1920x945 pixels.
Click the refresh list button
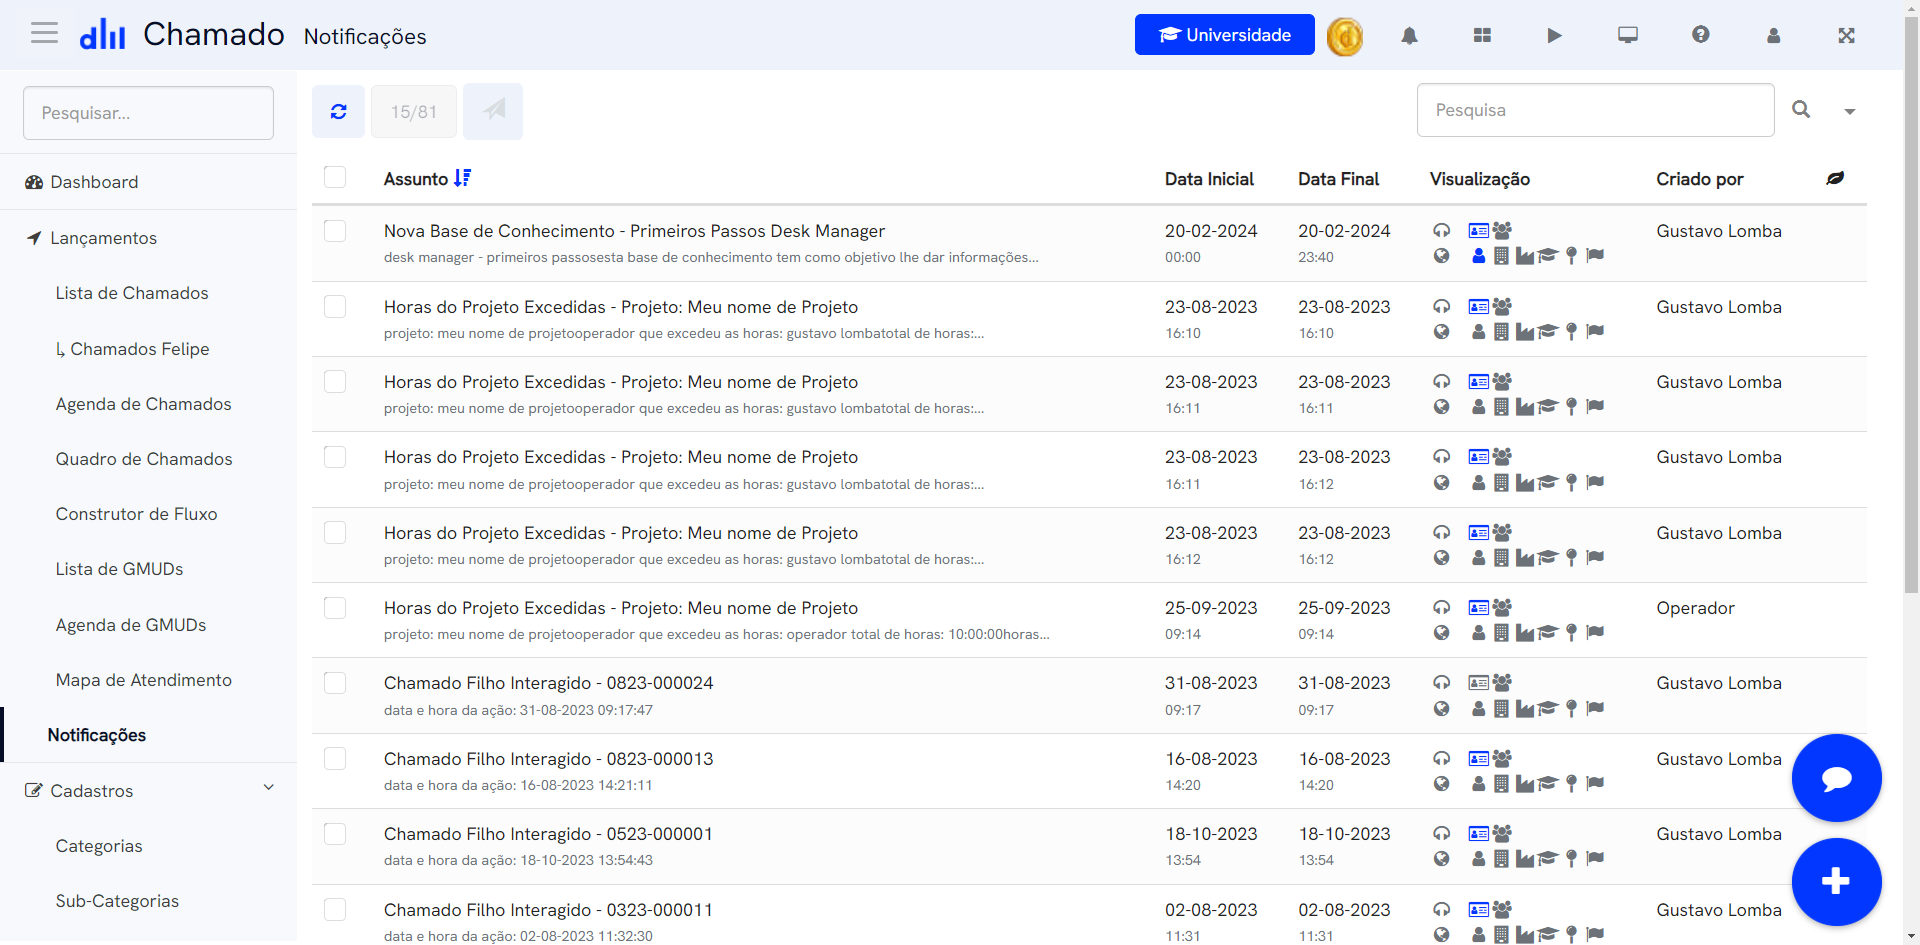pos(338,111)
